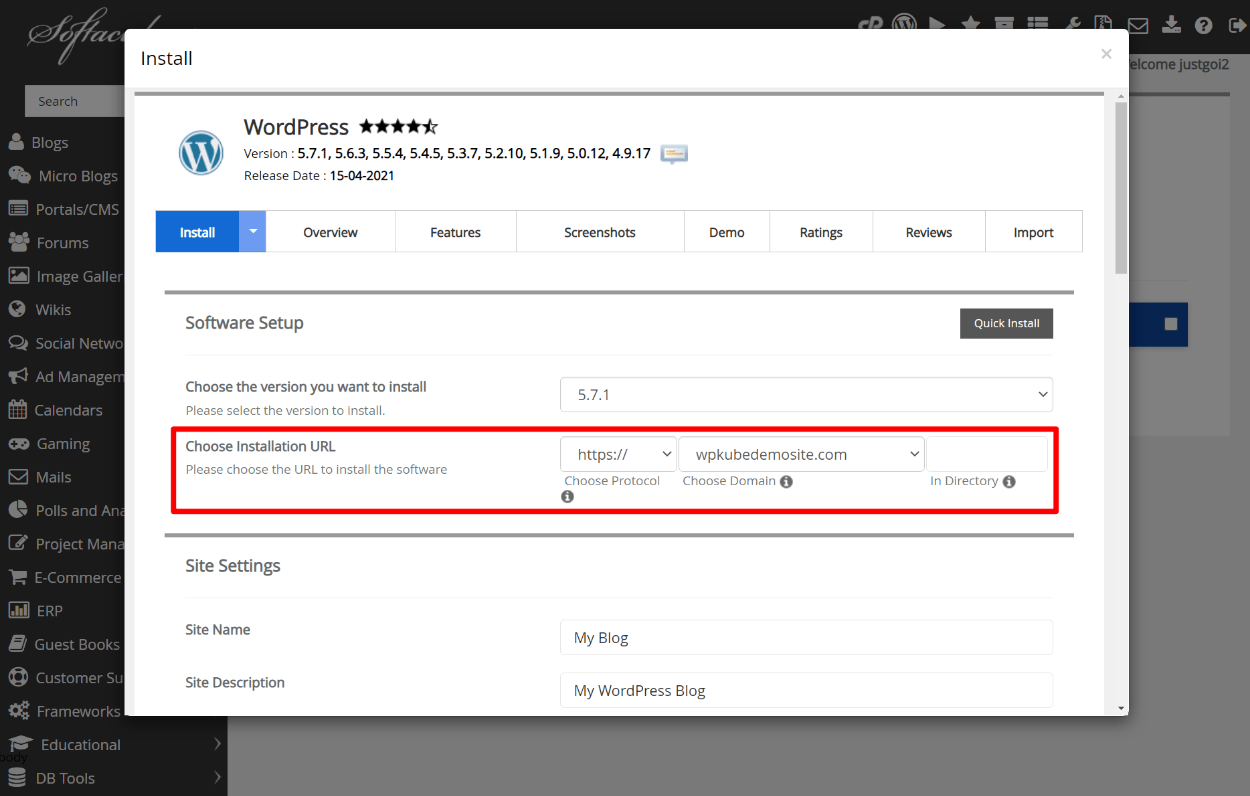Click the info icon beside Choose Domain

click(x=786, y=481)
